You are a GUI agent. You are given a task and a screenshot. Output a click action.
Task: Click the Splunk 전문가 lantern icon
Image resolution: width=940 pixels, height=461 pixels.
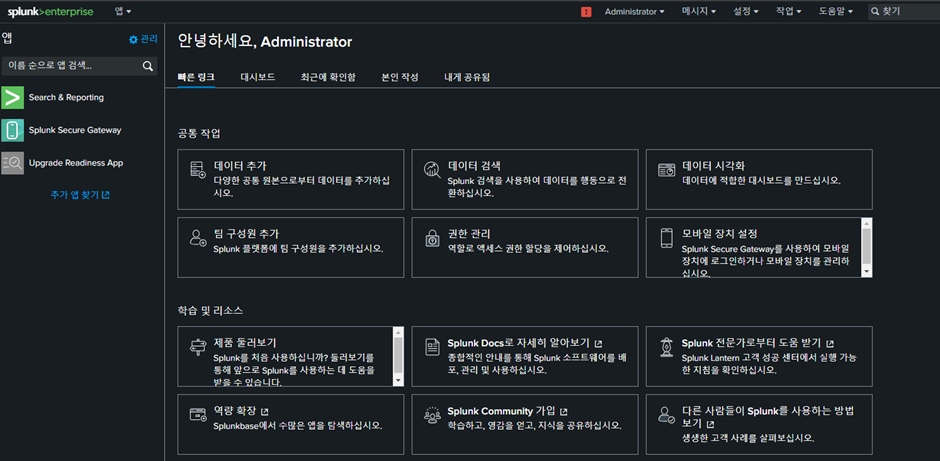click(x=666, y=346)
